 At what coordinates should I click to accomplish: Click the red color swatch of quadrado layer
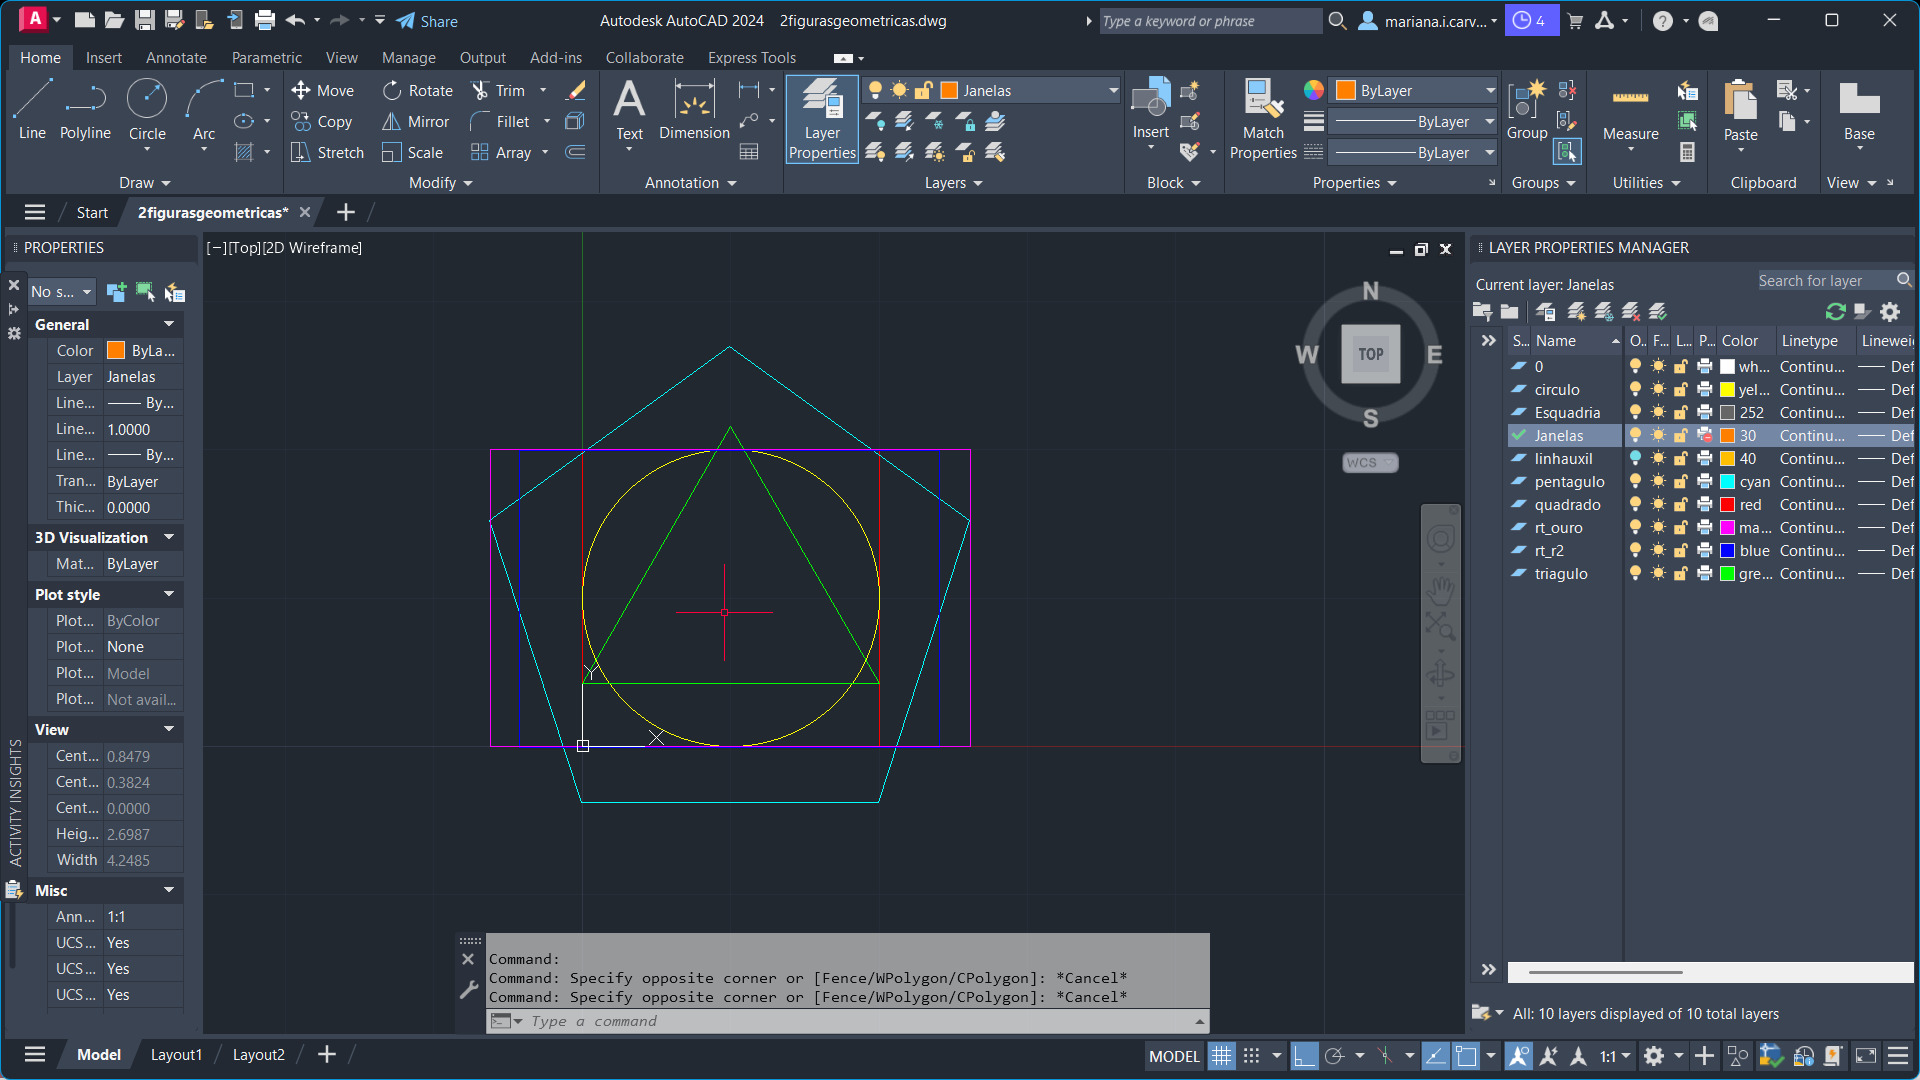(x=1727, y=505)
